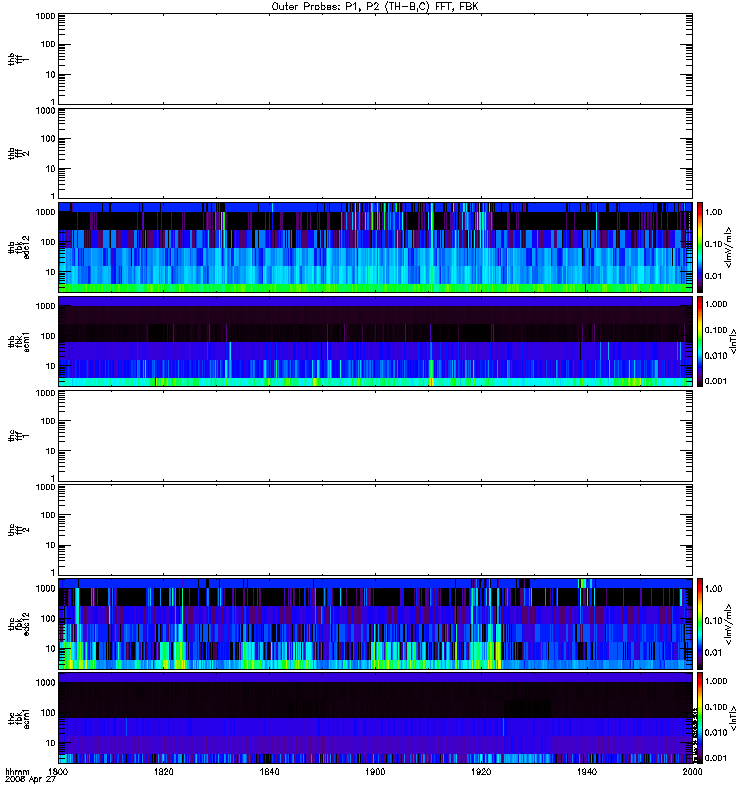Click the '<|nT|>' unit label of thb scm1

tap(733, 342)
